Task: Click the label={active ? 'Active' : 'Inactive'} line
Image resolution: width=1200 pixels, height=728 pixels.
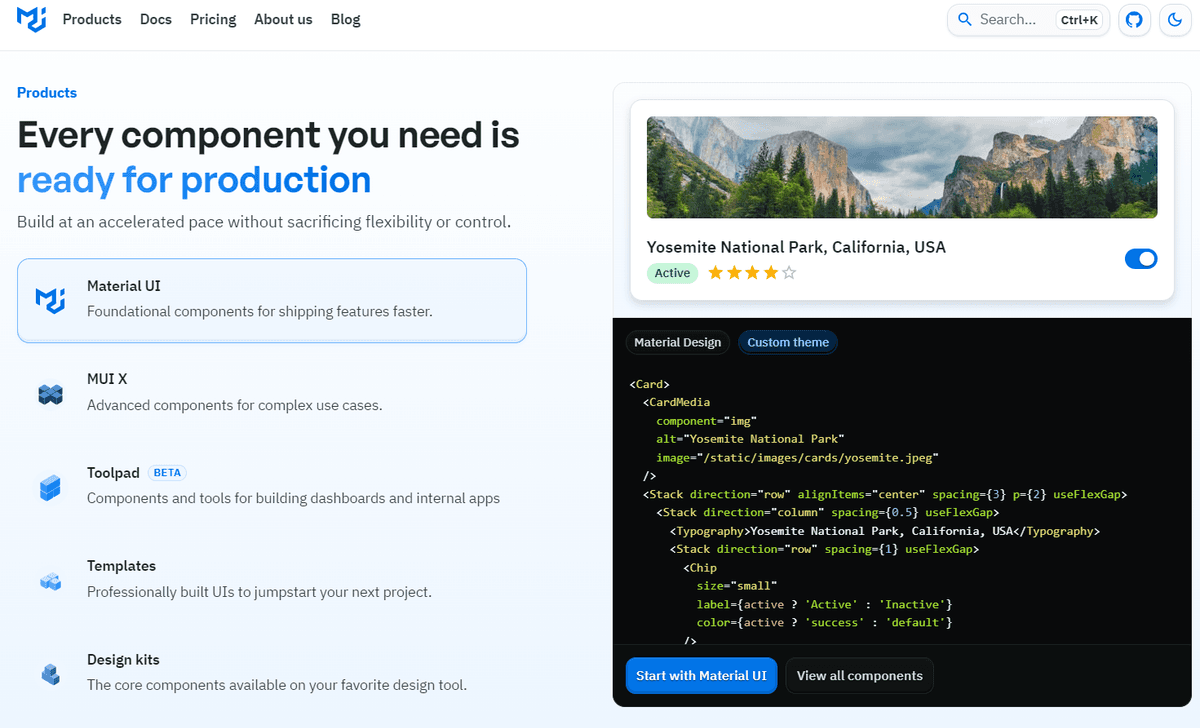Action: (x=824, y=604)
